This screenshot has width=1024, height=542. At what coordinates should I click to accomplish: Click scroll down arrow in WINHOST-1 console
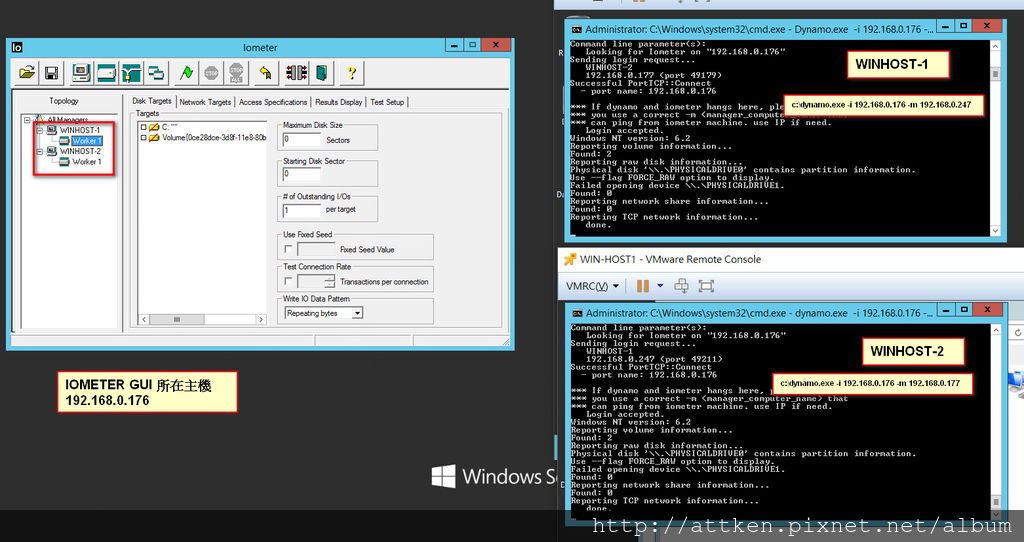(x=995, y=231)
